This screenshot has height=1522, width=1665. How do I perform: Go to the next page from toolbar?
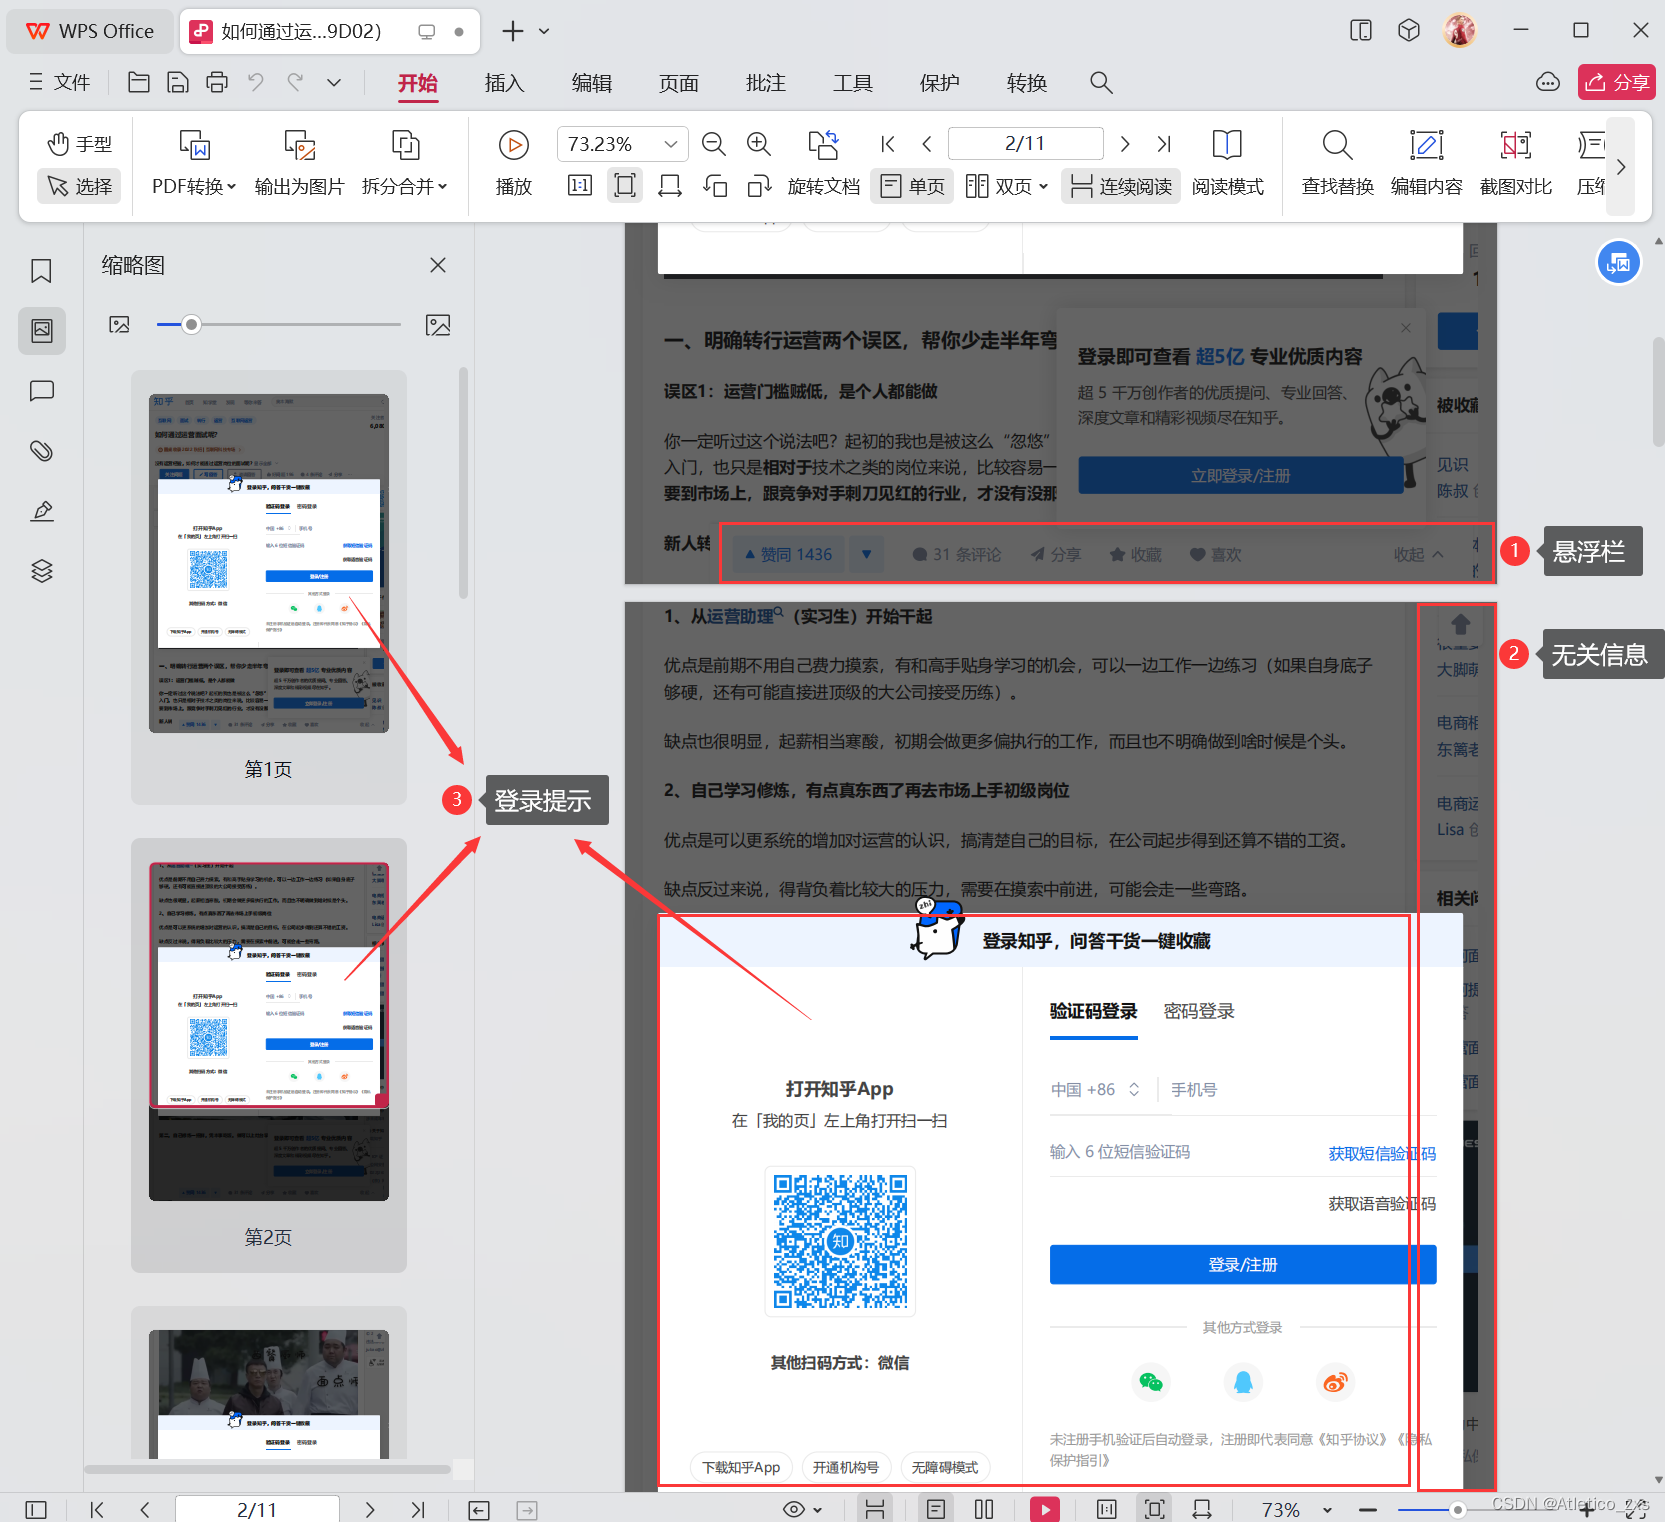[x=1125, y=144]
